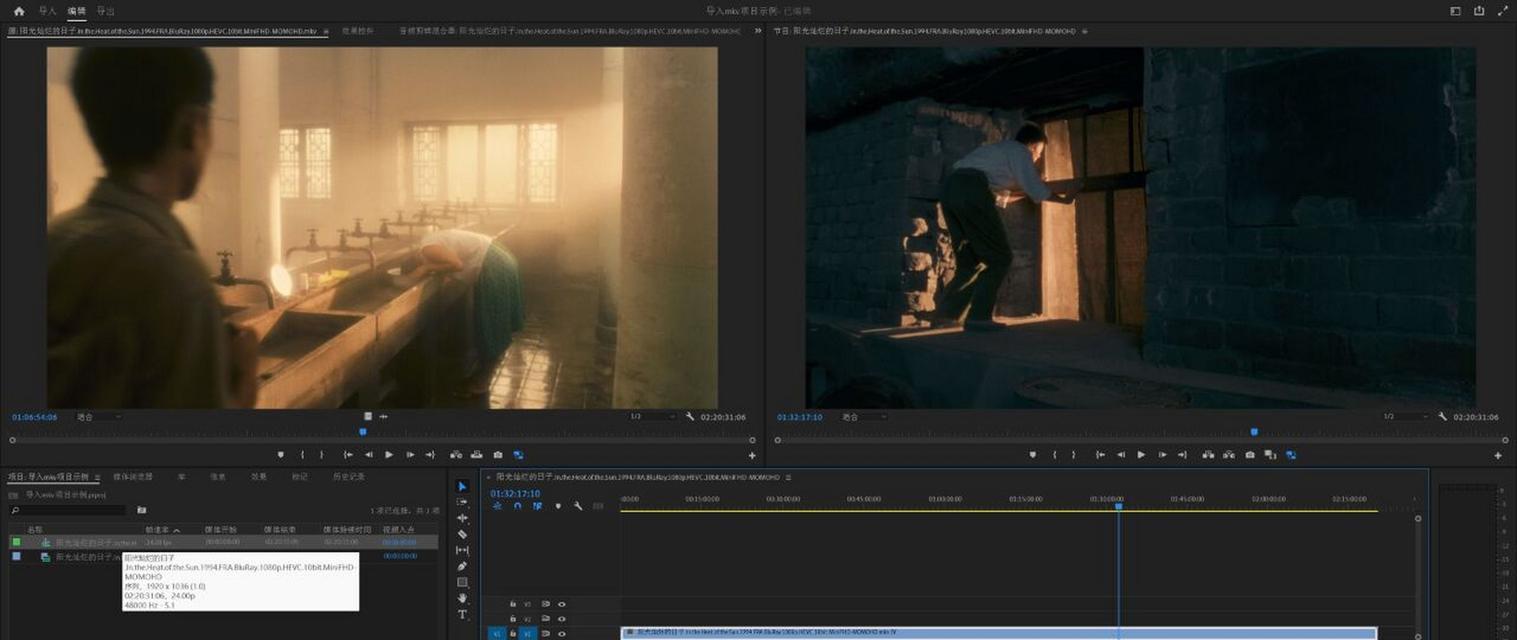Open Source monitor playback resolution dropdown 1/2

(652, 416)
